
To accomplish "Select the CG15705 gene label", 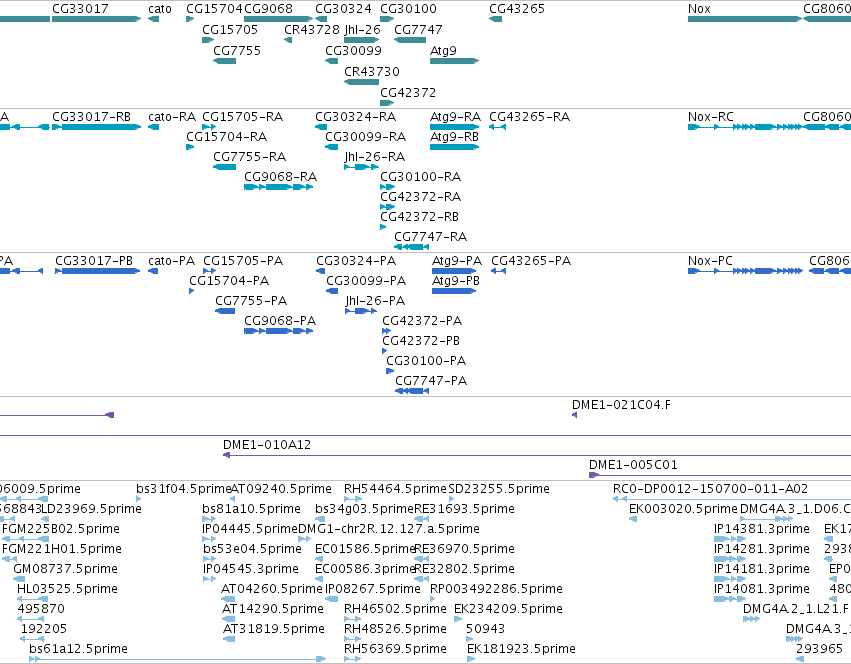I will coord(230,29).
